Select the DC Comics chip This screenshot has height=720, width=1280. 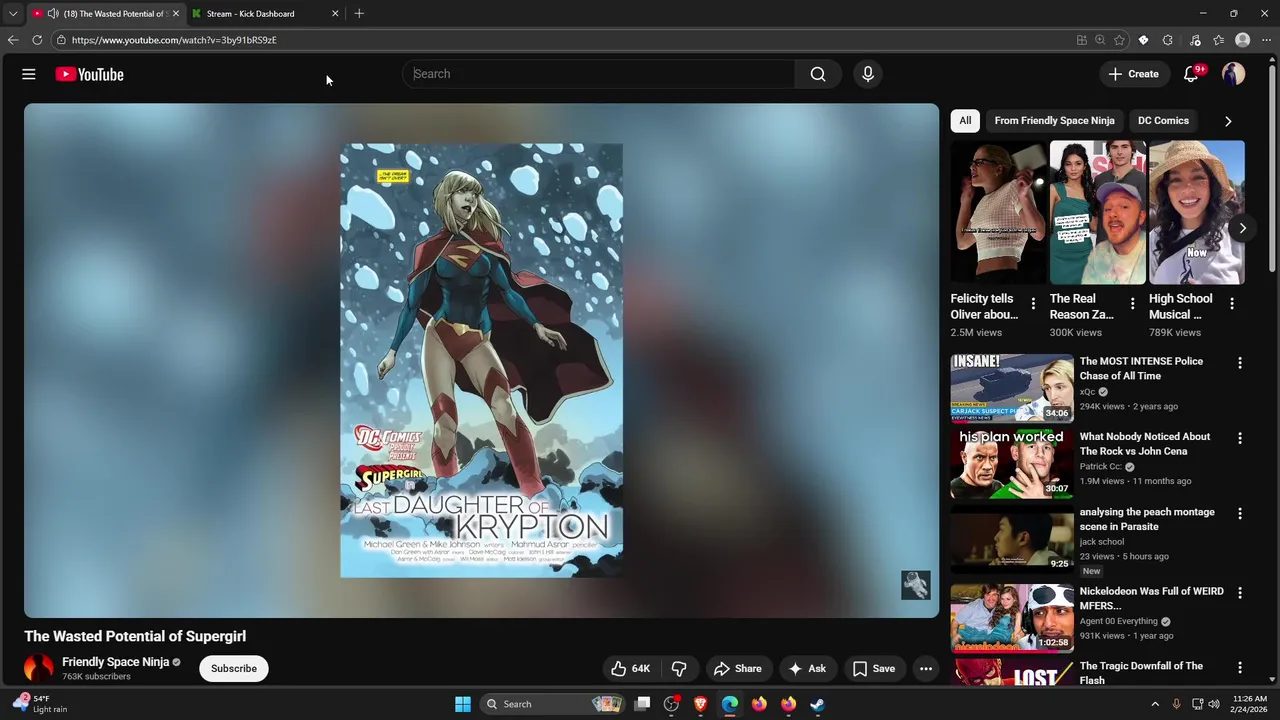point(1163,120)
